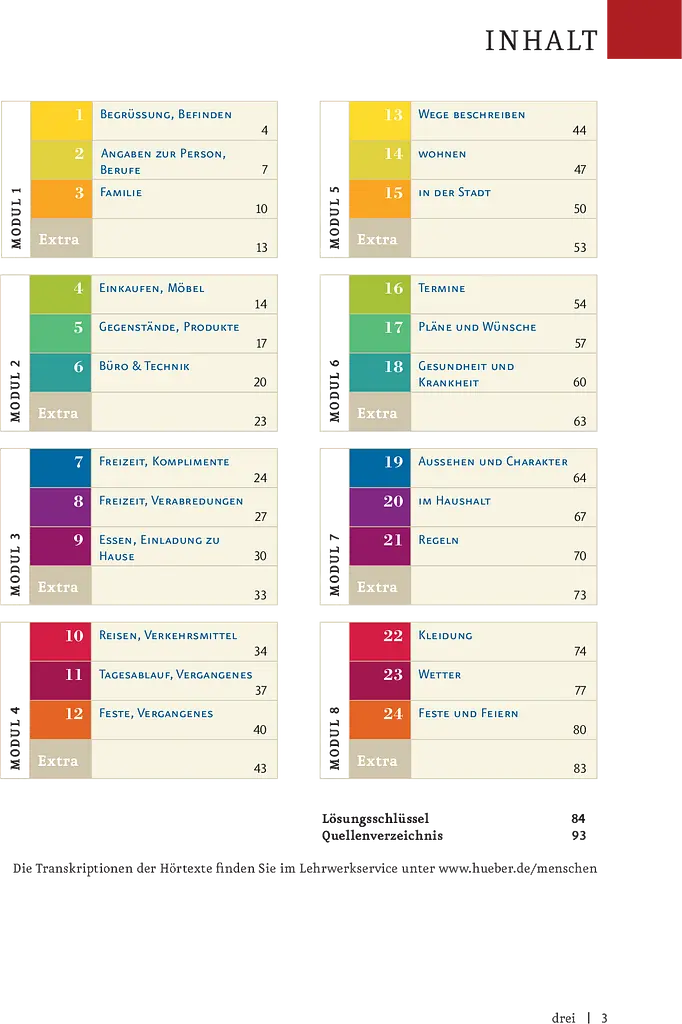This screenshot has width=682, height=1024.
Task: Select the chapter "Wege beschreiben"
Action: [x=472, y=114]
